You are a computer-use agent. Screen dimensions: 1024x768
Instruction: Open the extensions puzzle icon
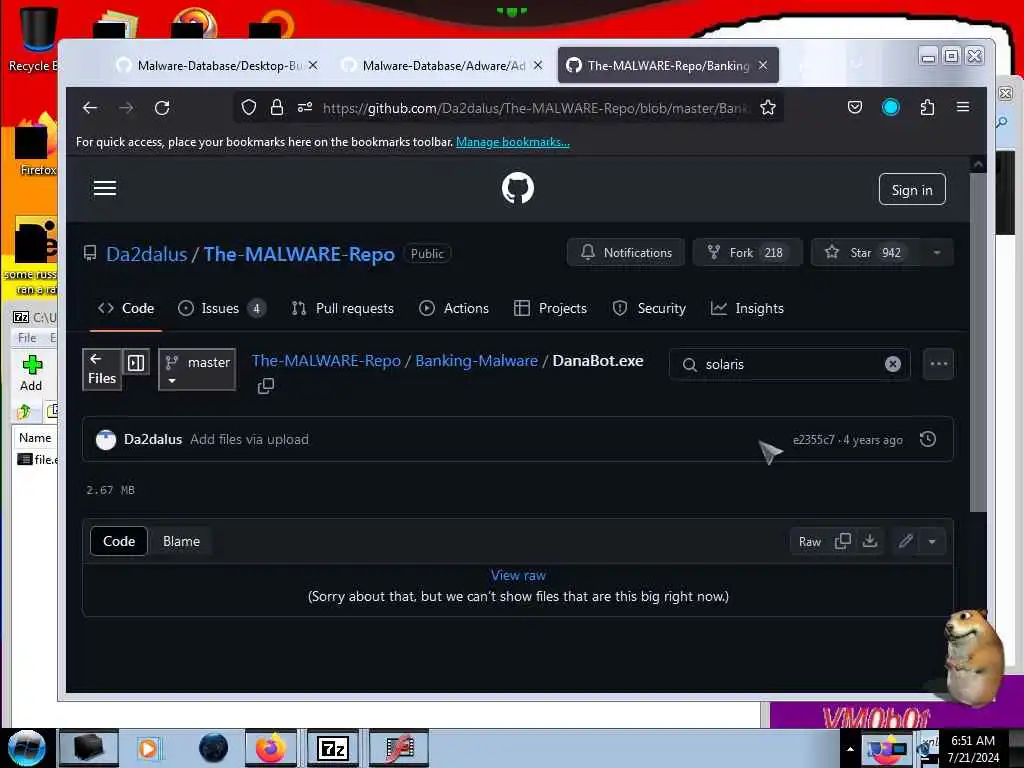[927, 107]
